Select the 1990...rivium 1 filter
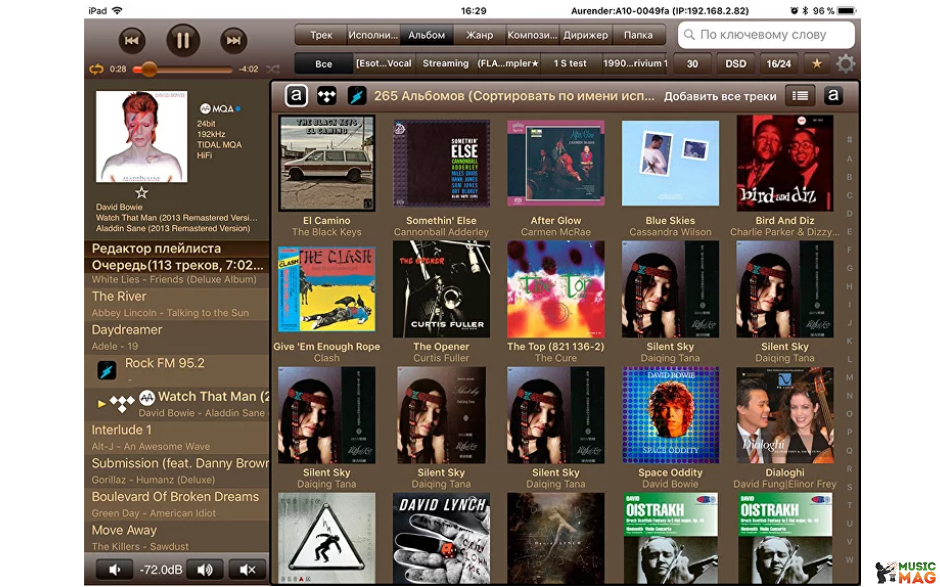The height and width of the screenshot is (587, 940). [635, 64]
